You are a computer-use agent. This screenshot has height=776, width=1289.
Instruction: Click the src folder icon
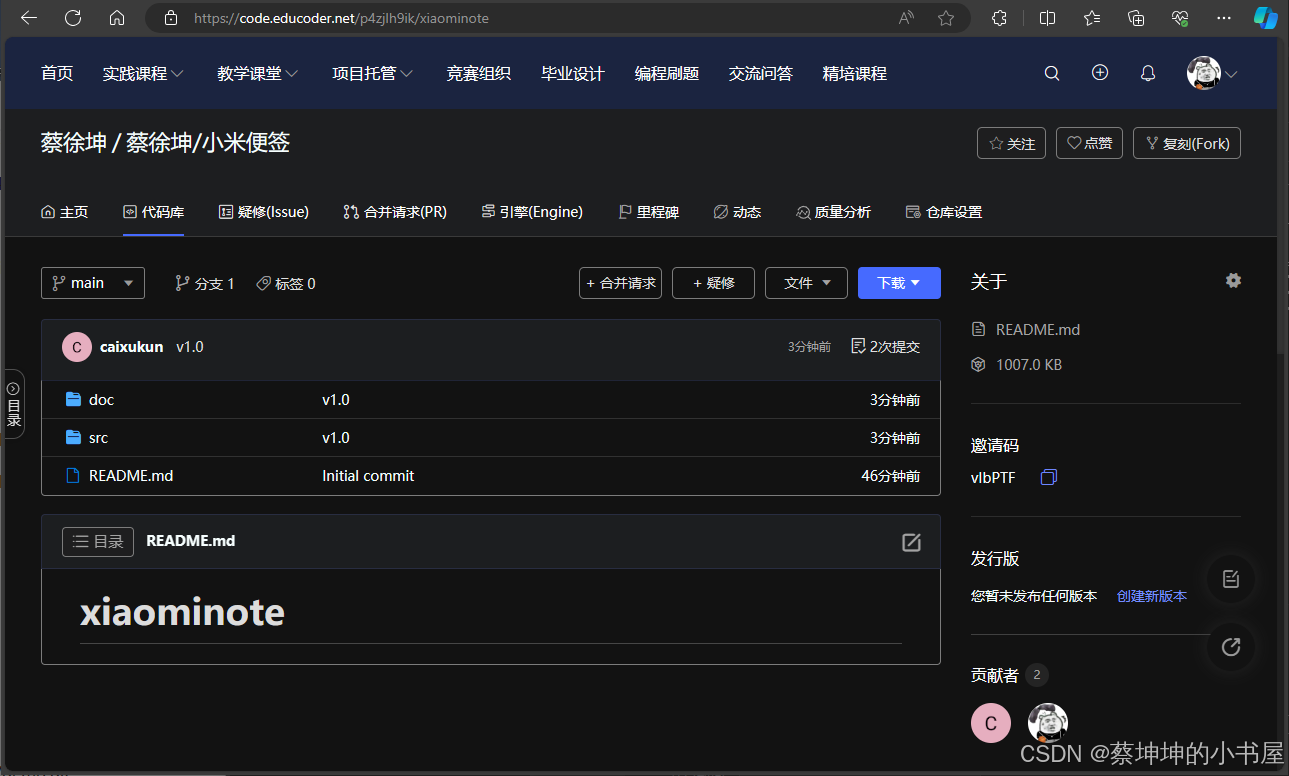[73, 437]
